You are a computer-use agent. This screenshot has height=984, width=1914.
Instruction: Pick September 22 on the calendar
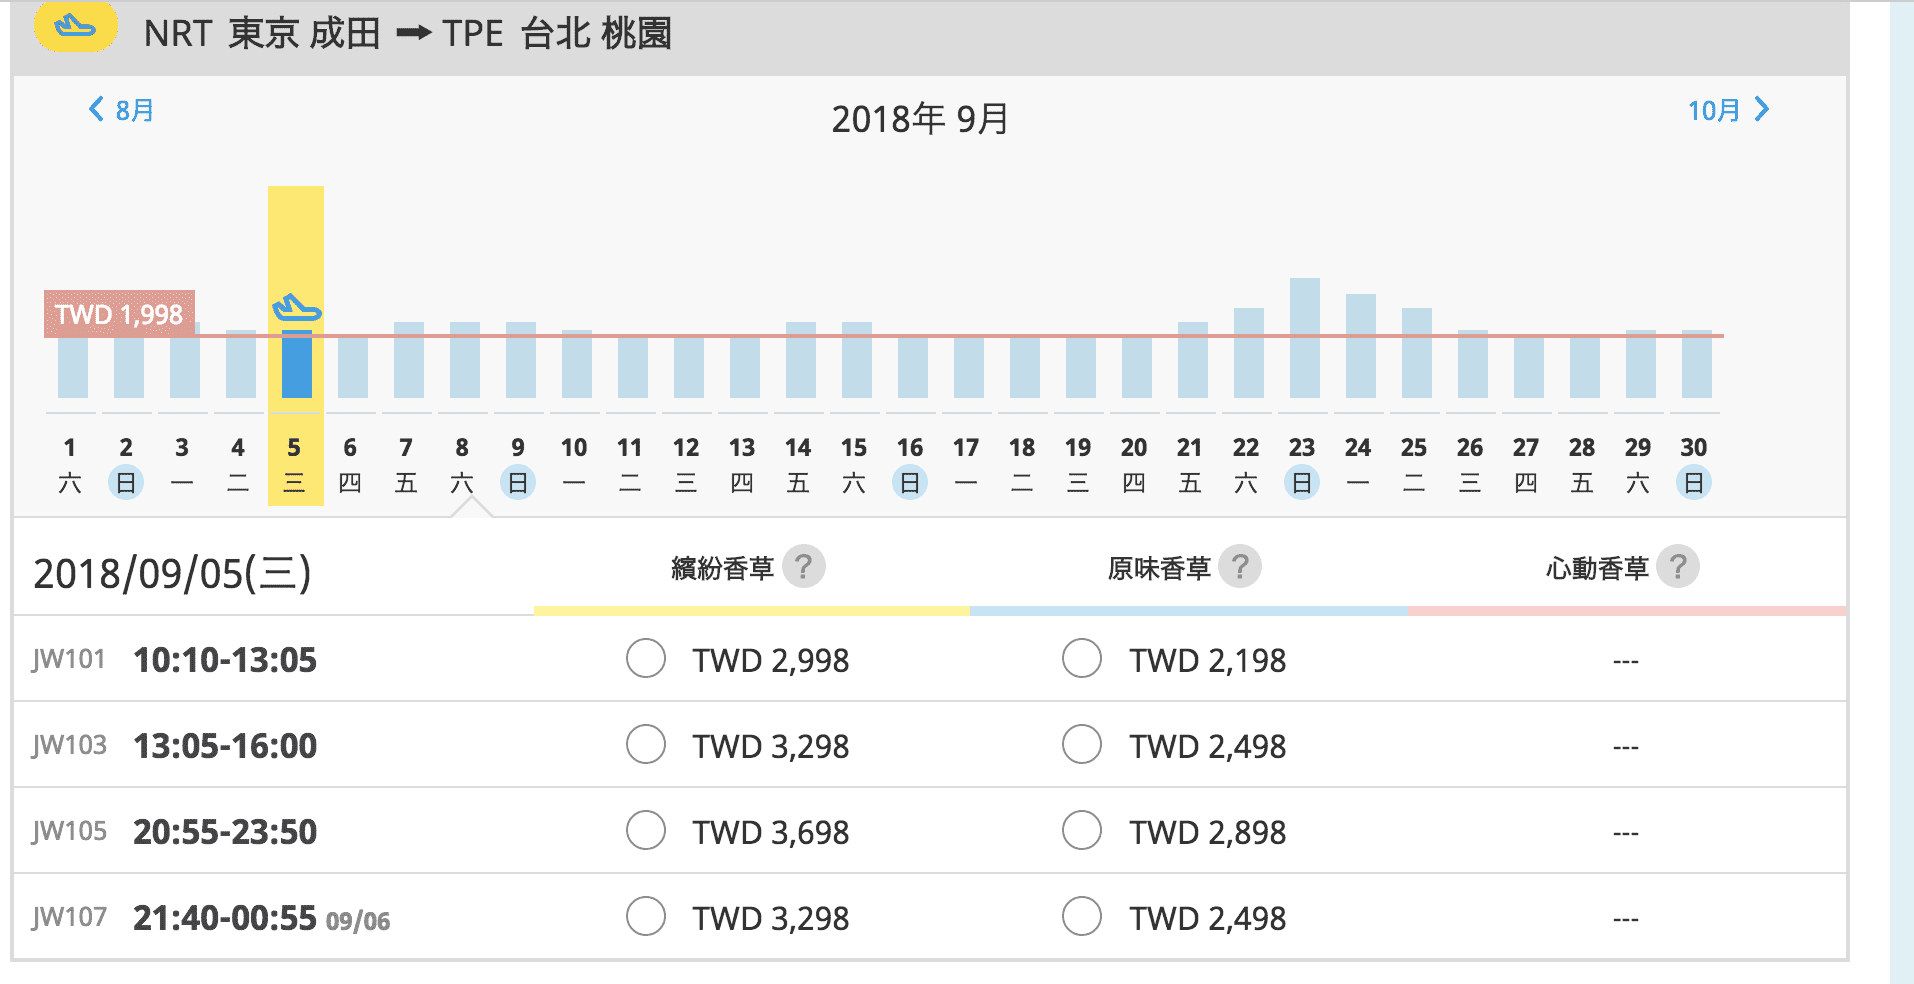pyautogui.click(x=1246, y=465)
